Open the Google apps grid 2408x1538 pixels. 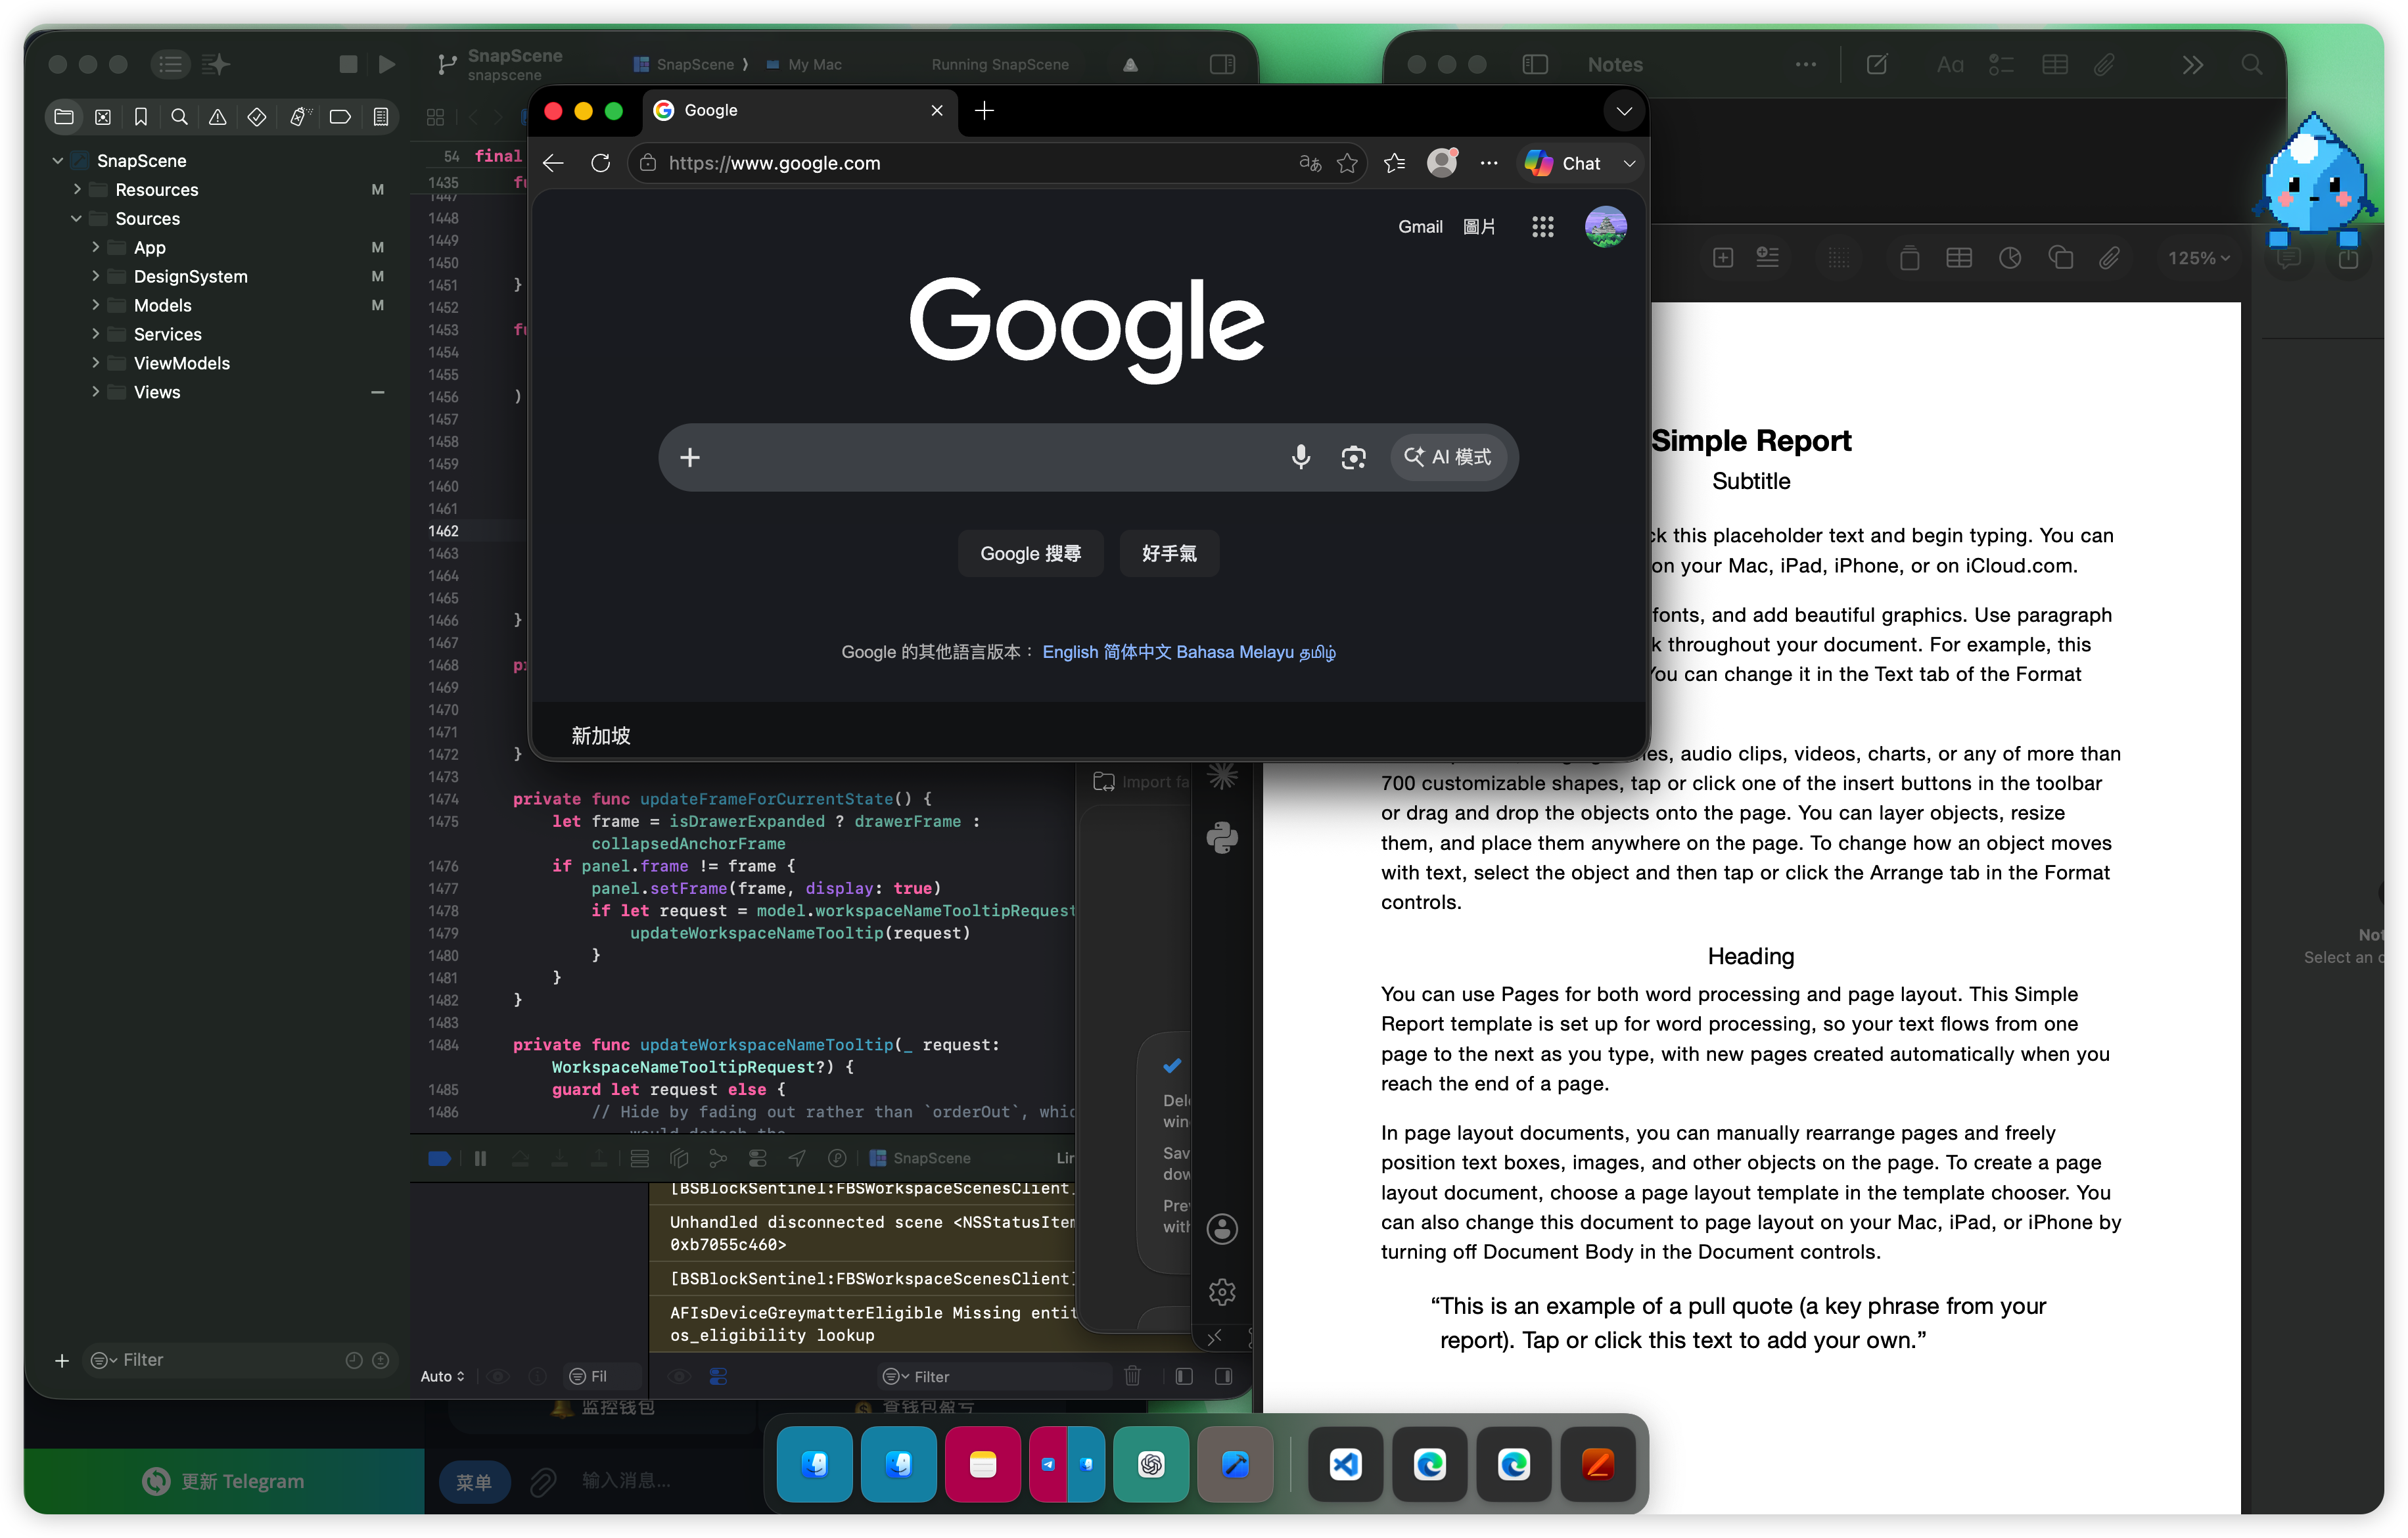pyautogui.click(x=1543, y=227)
